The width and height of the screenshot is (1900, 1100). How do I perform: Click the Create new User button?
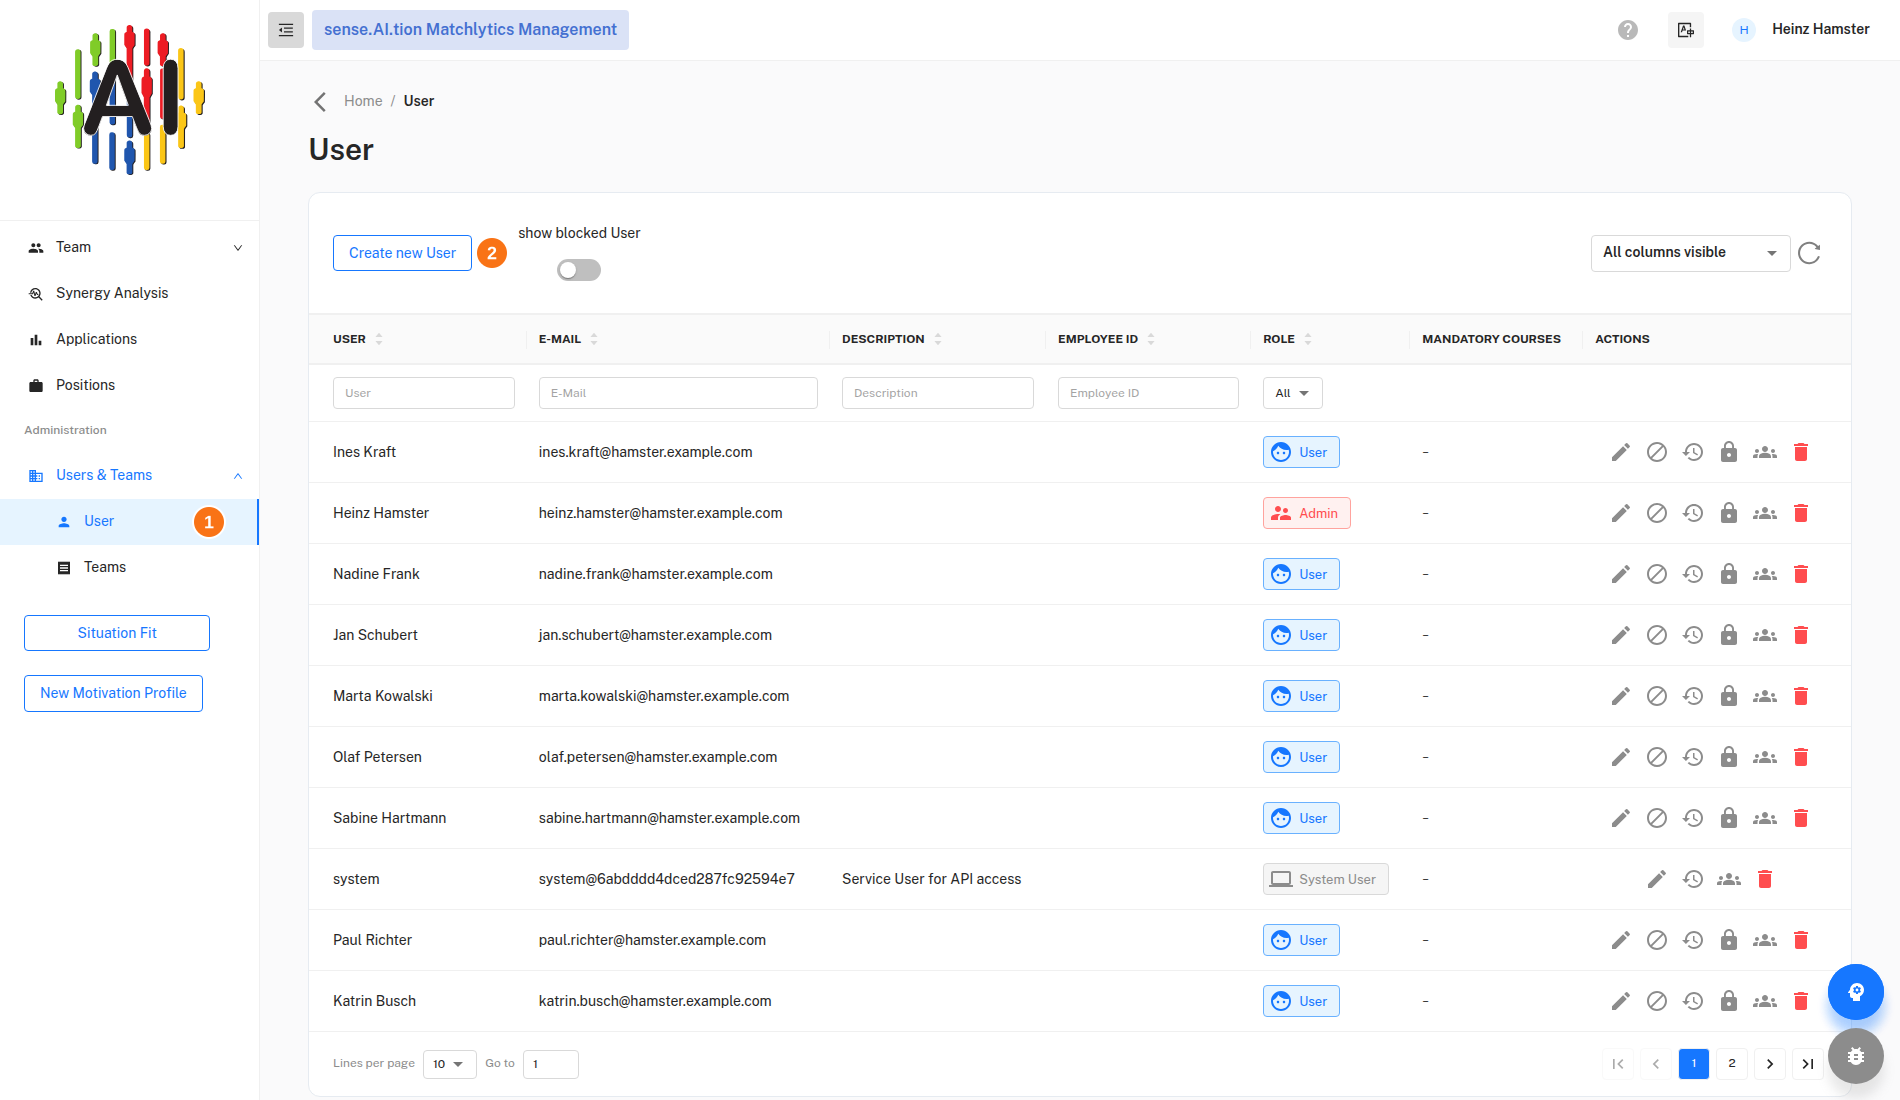[402, 253]
